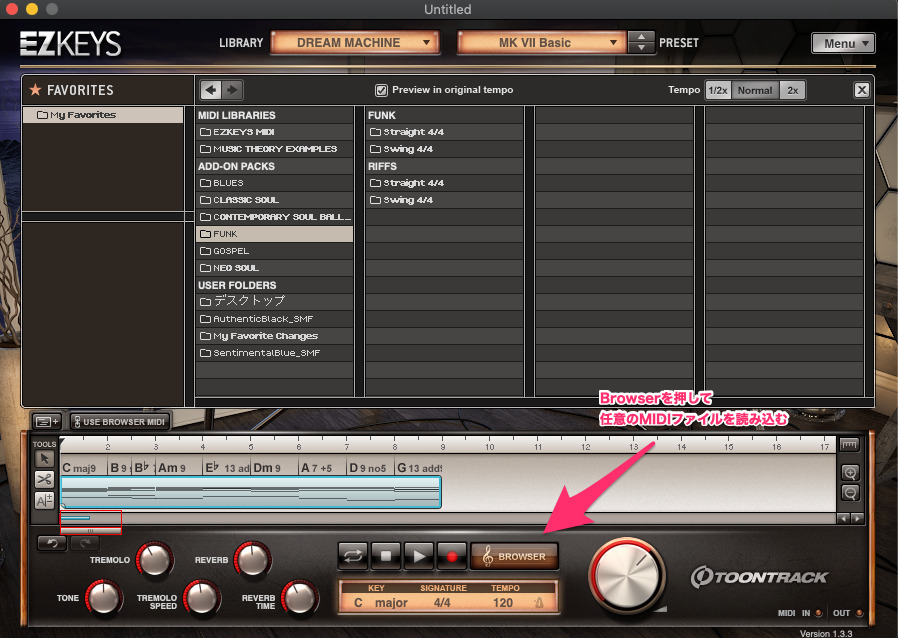Screen dimensions: 898x638
Task: Set the tempo to 1/2x
Action: coord(718,90)
